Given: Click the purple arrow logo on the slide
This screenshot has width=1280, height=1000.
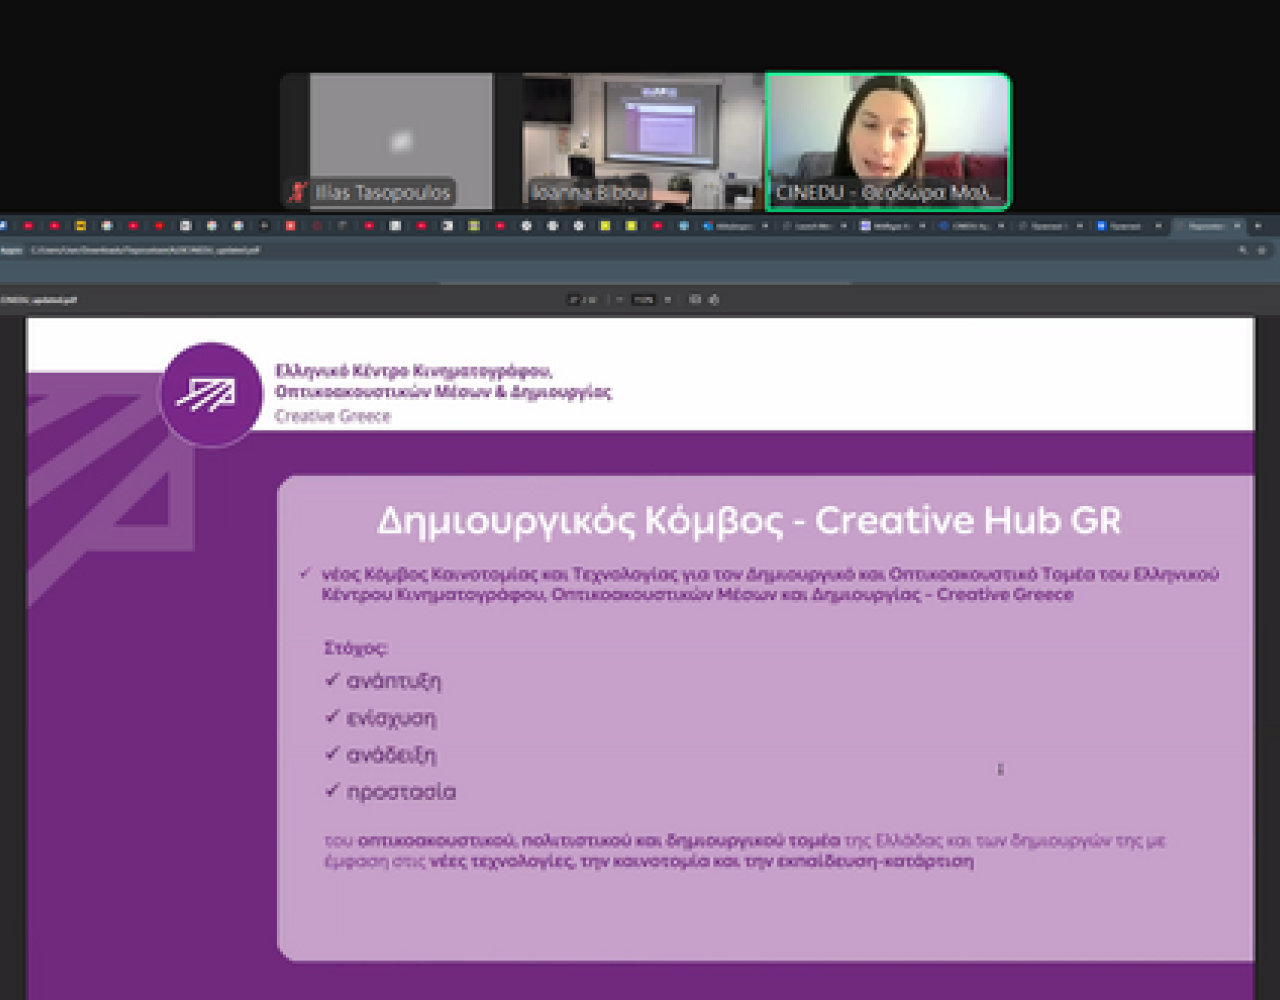Looking at the screenshot, I should click(211, 394).
